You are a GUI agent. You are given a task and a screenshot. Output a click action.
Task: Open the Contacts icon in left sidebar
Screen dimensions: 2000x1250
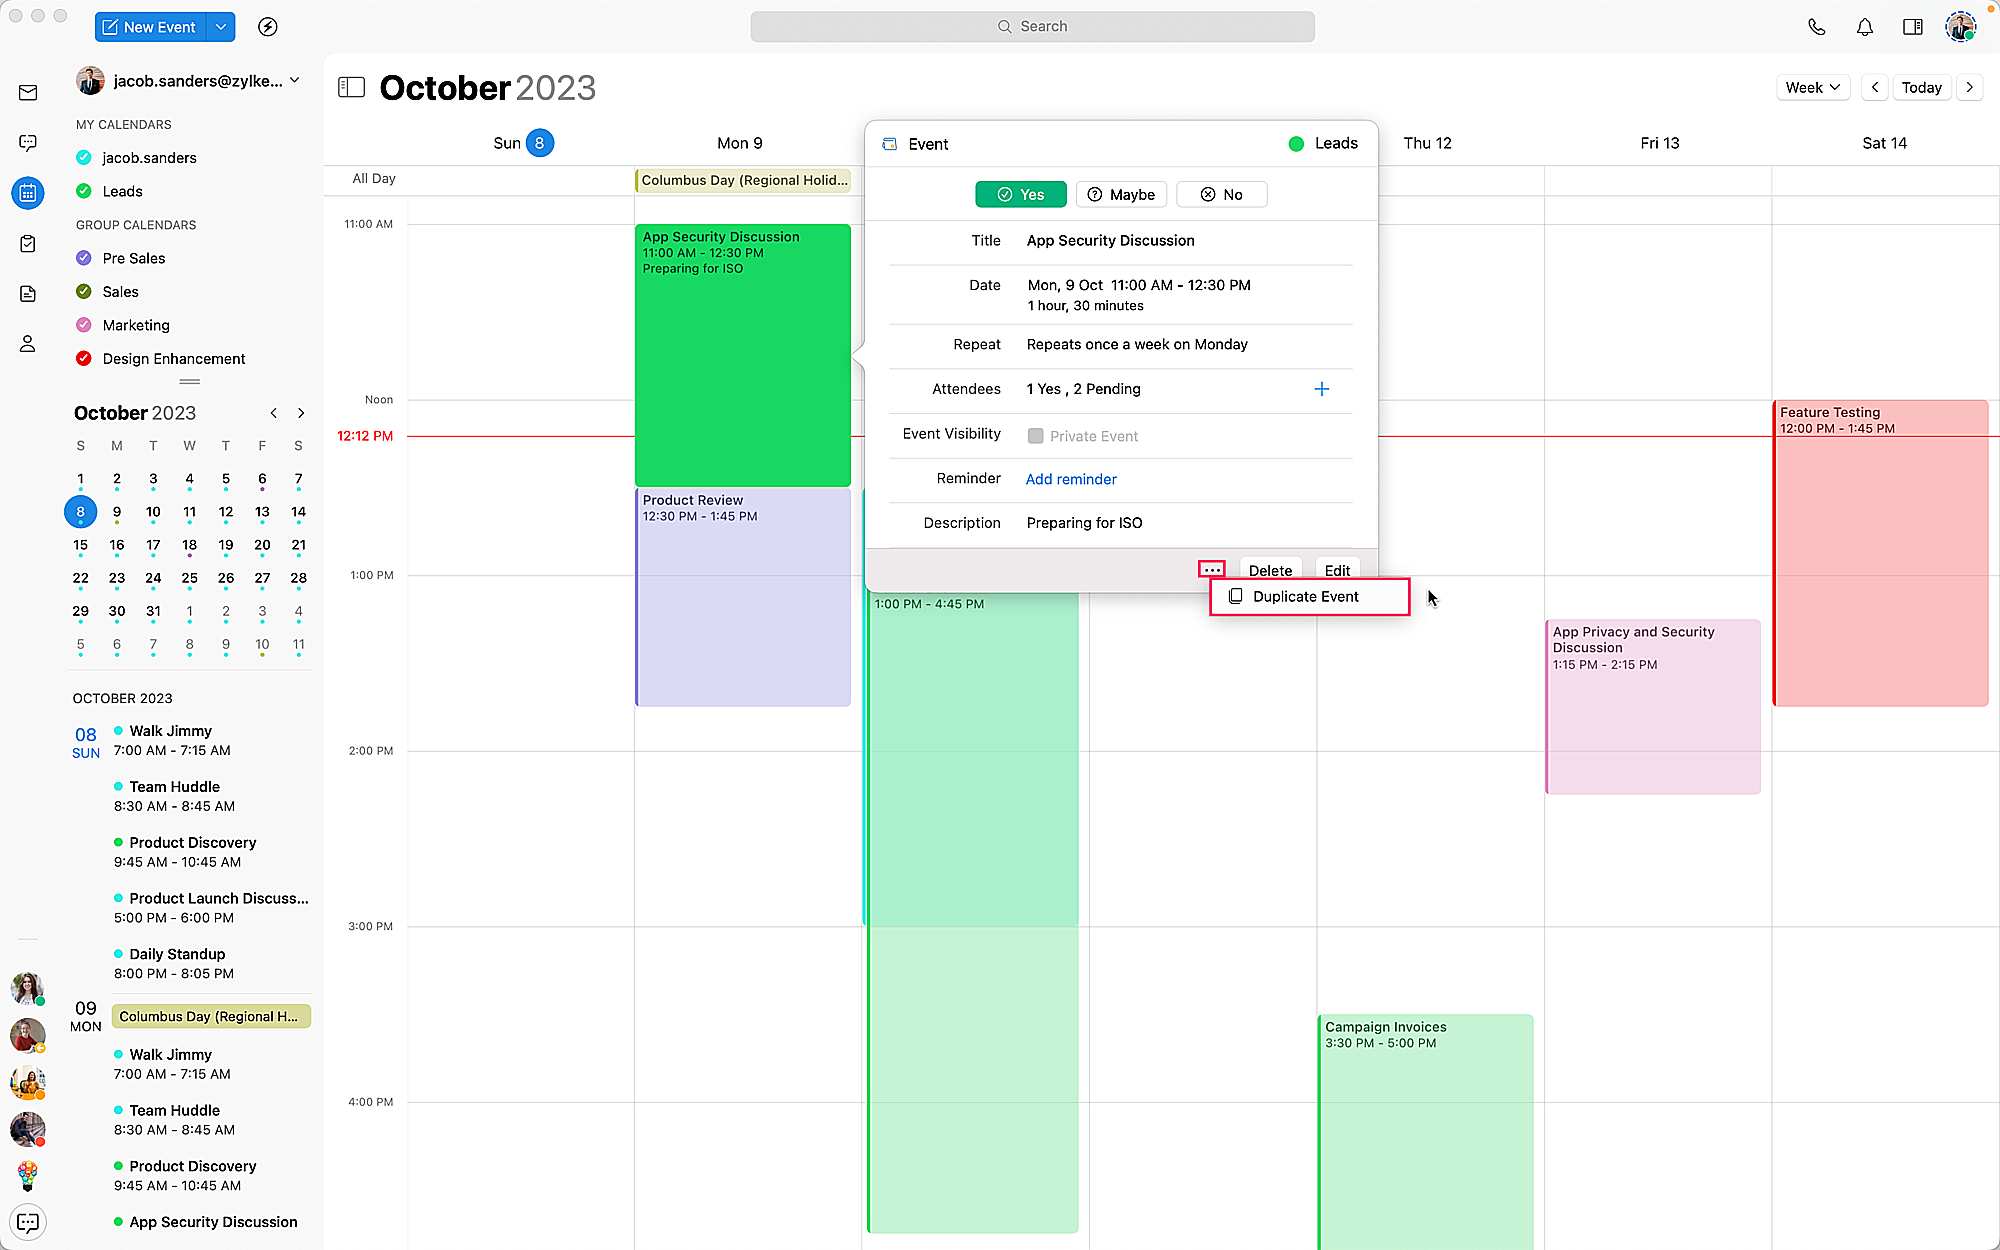click(28, 344)
